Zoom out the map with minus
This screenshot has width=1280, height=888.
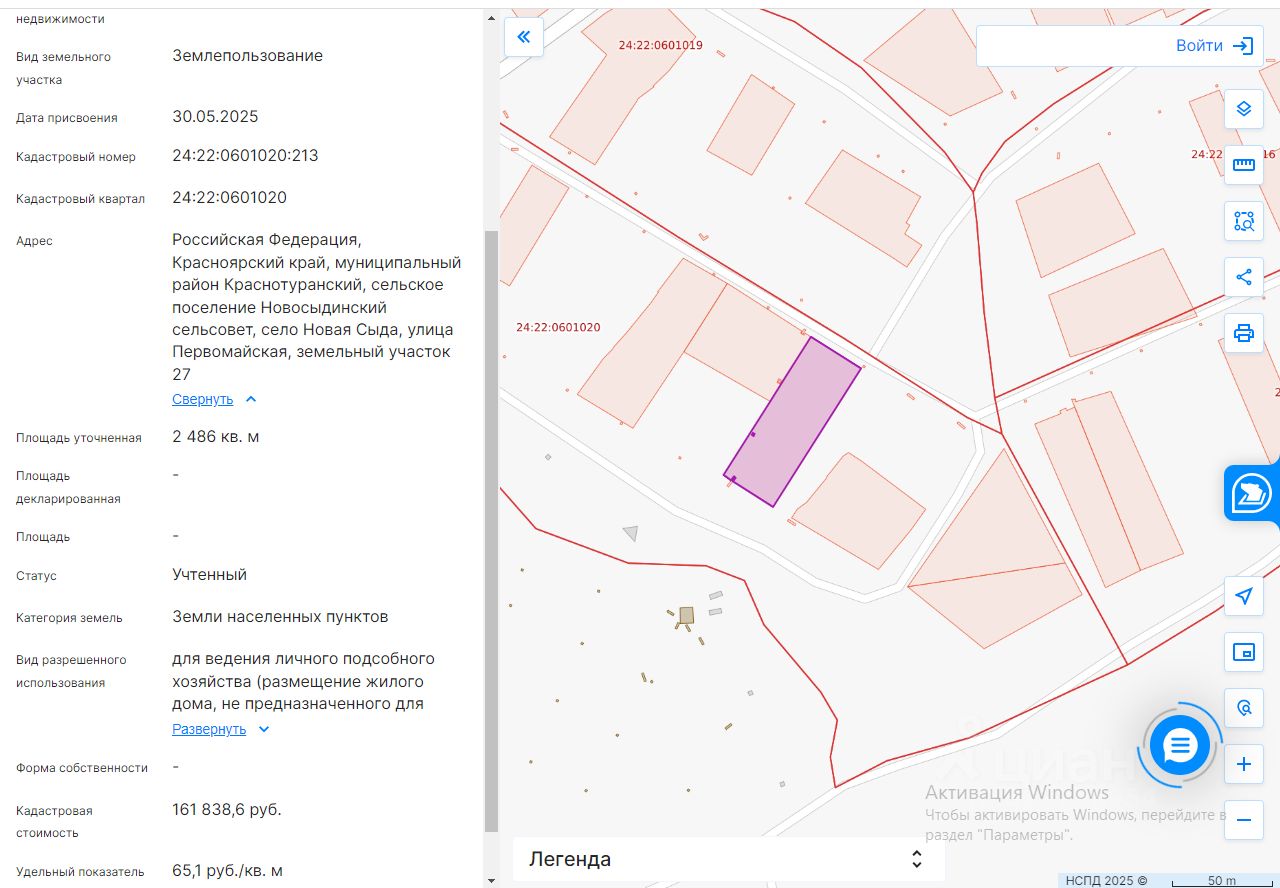point(1243,820)
